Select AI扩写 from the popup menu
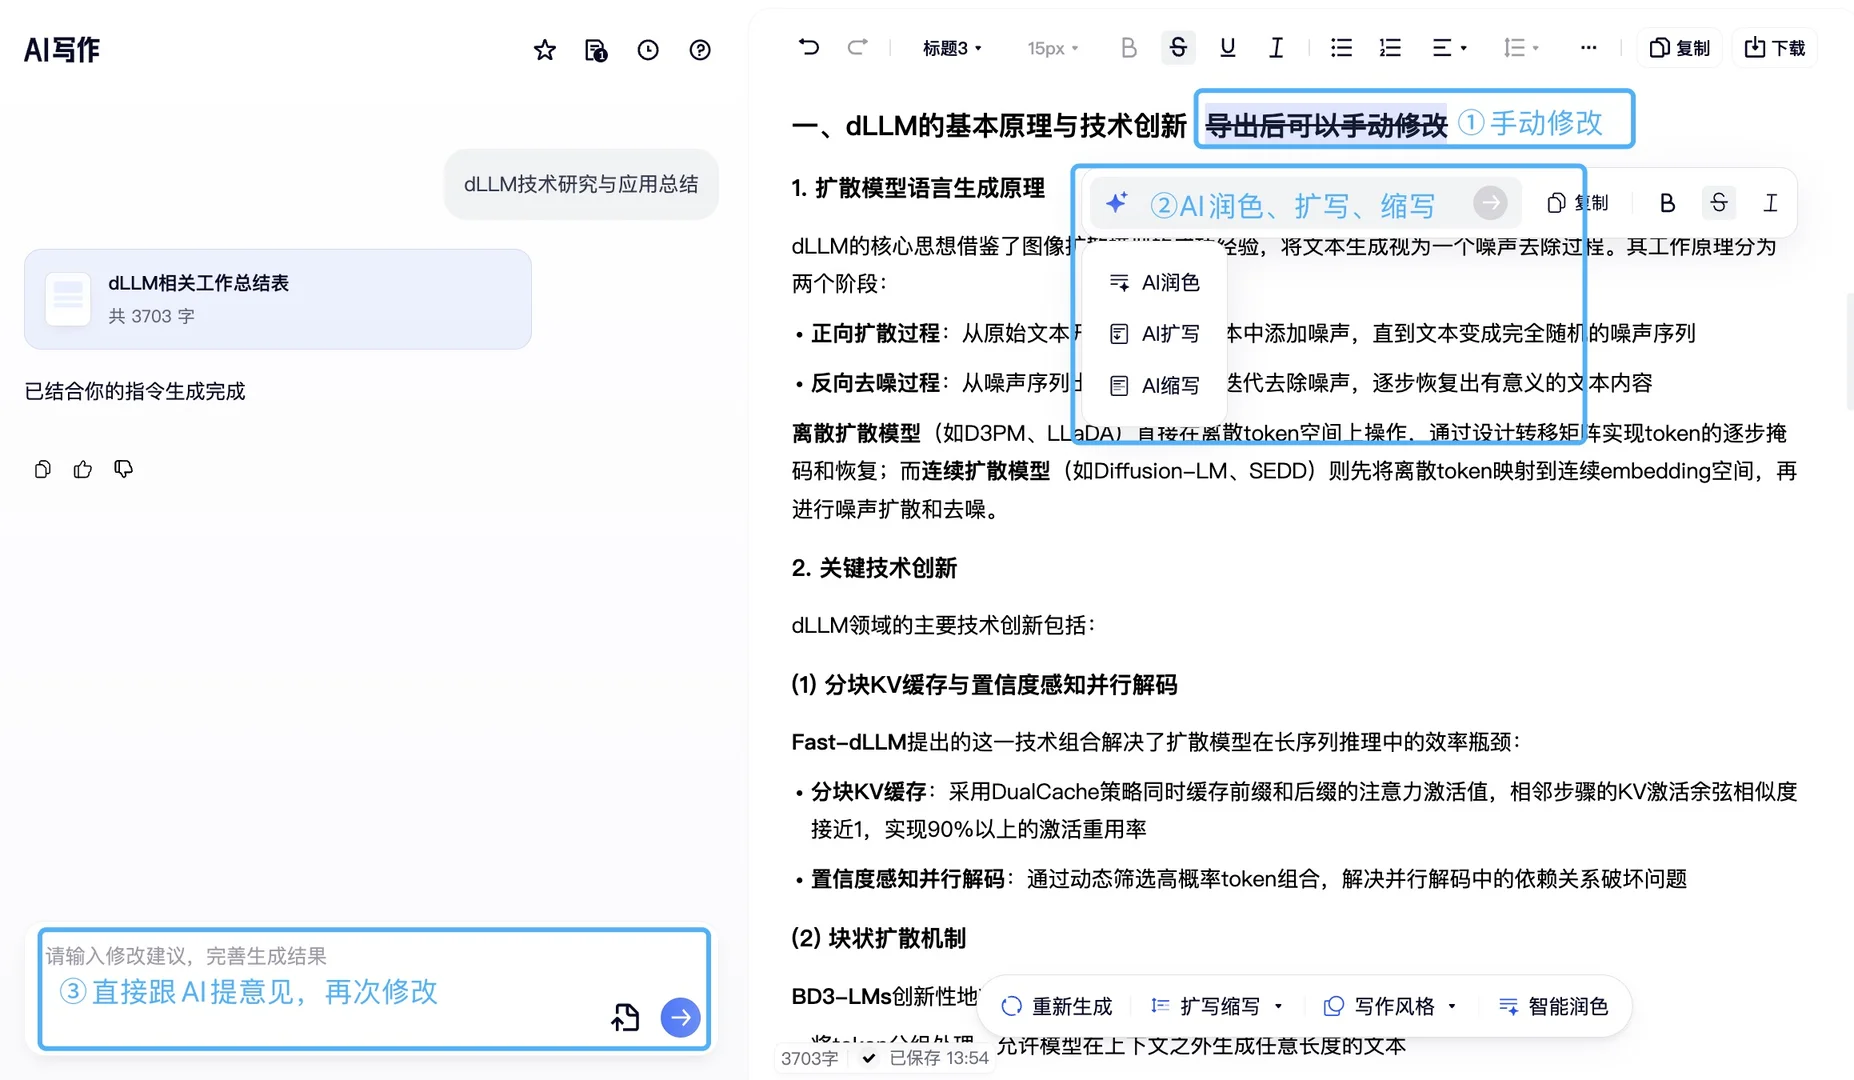The image size is (1854, 1080). coord(1154,334)
